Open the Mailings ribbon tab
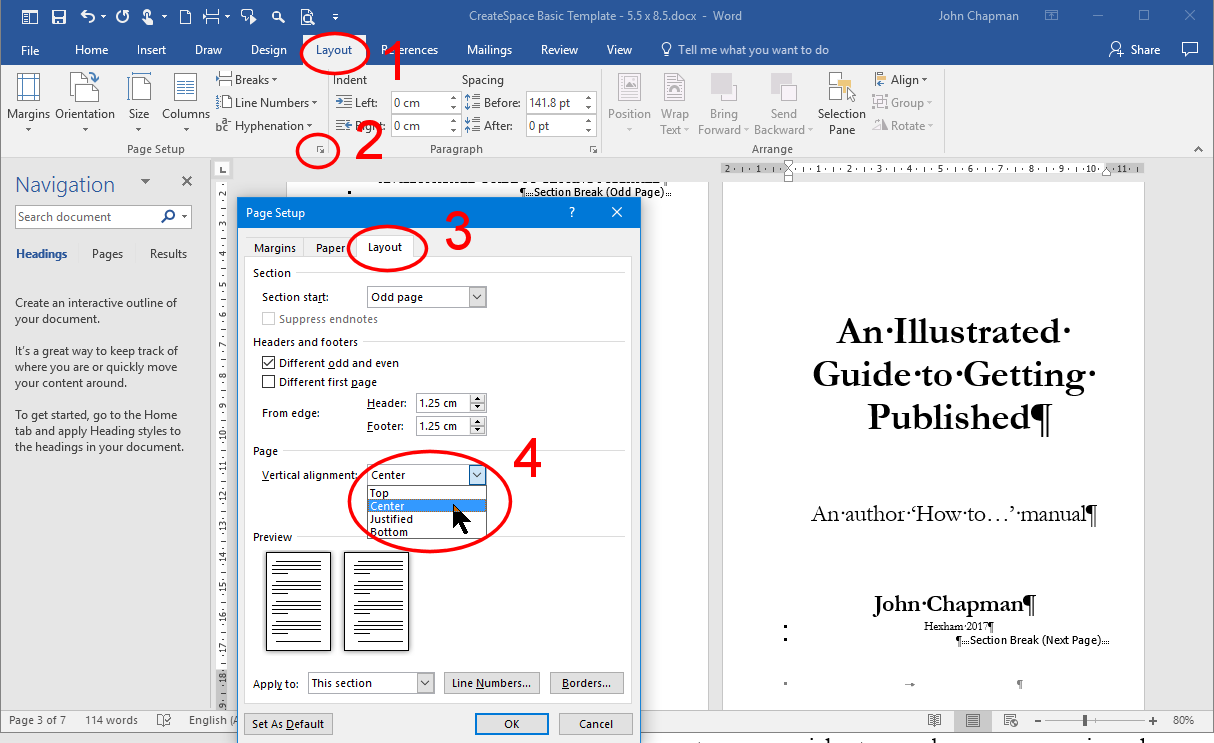 [489, 49]
